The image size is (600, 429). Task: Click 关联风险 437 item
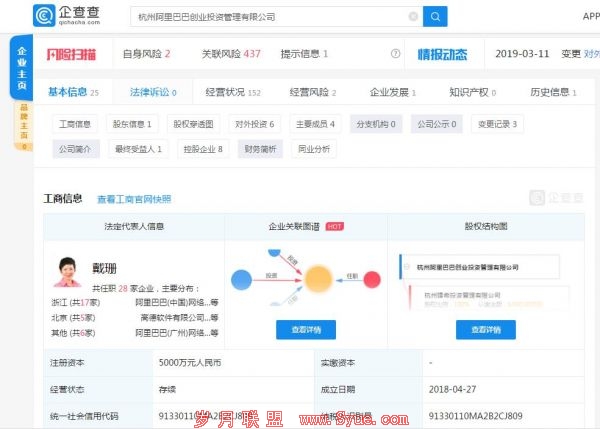click(231, 54)
